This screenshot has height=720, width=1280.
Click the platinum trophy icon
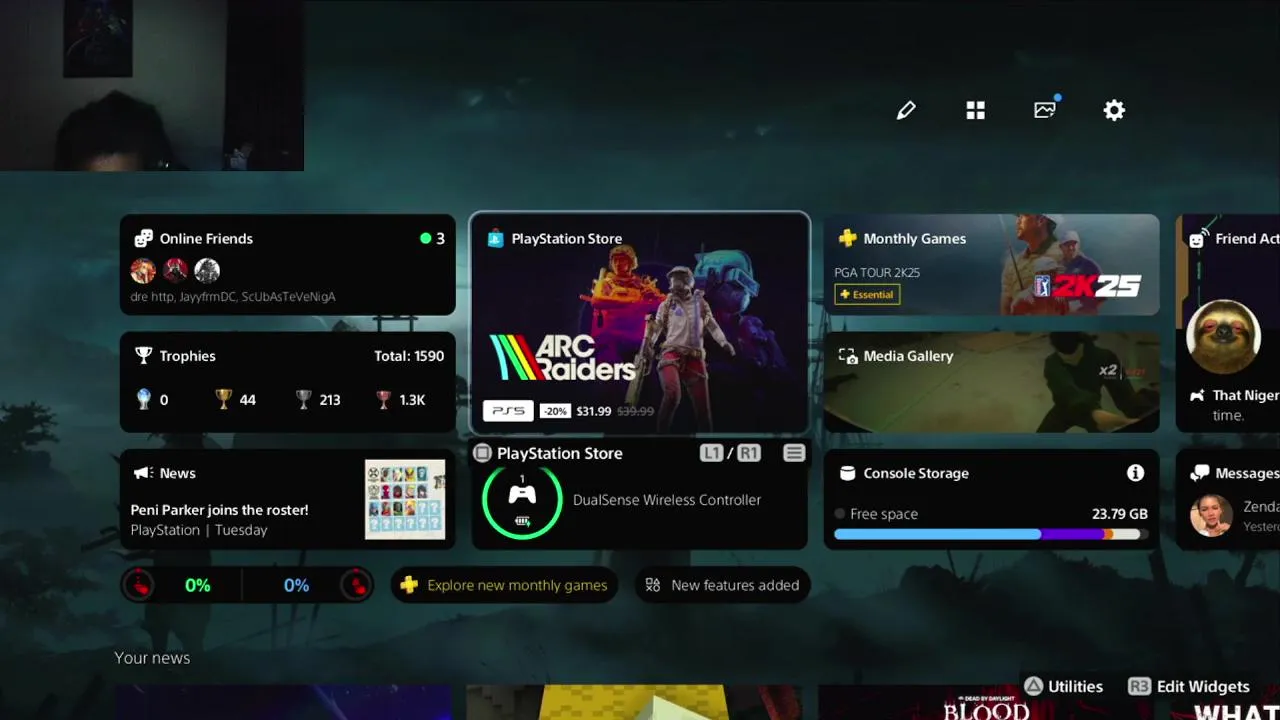point(144,399)
